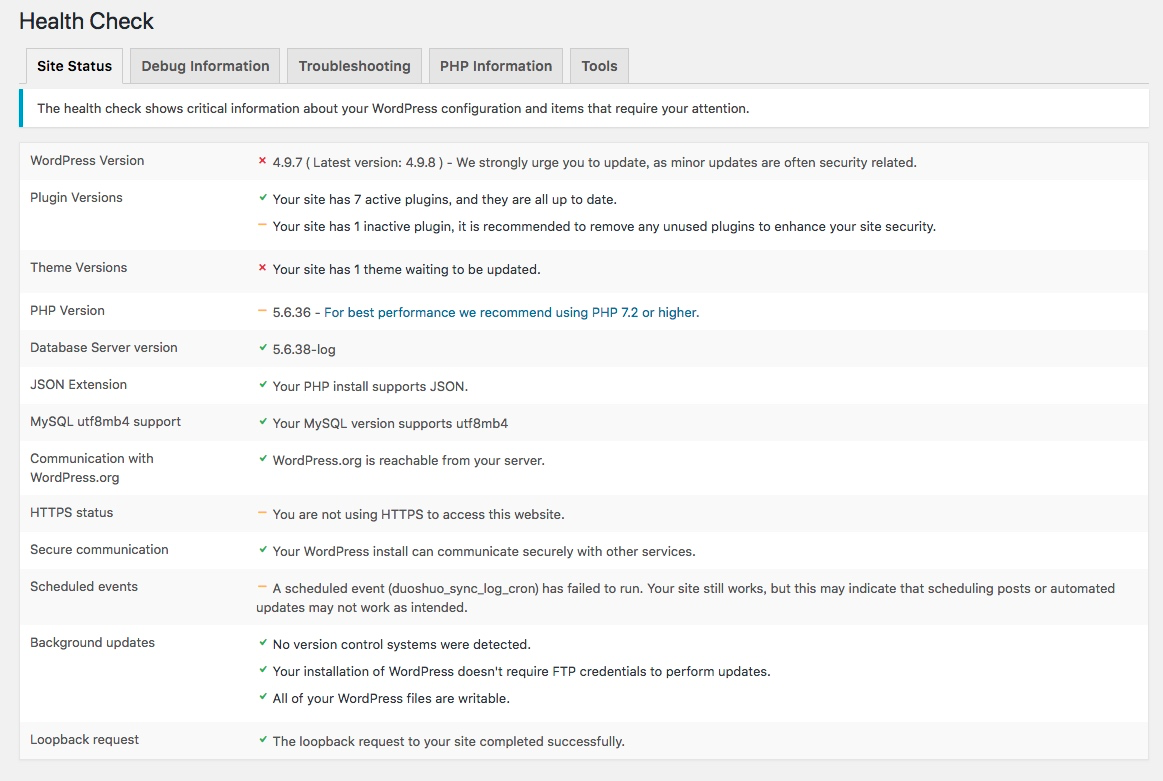The height and width of the screenshot is (781, 1163).
Task: Go to the PHP Information tab
Action: tap(496, 66)
